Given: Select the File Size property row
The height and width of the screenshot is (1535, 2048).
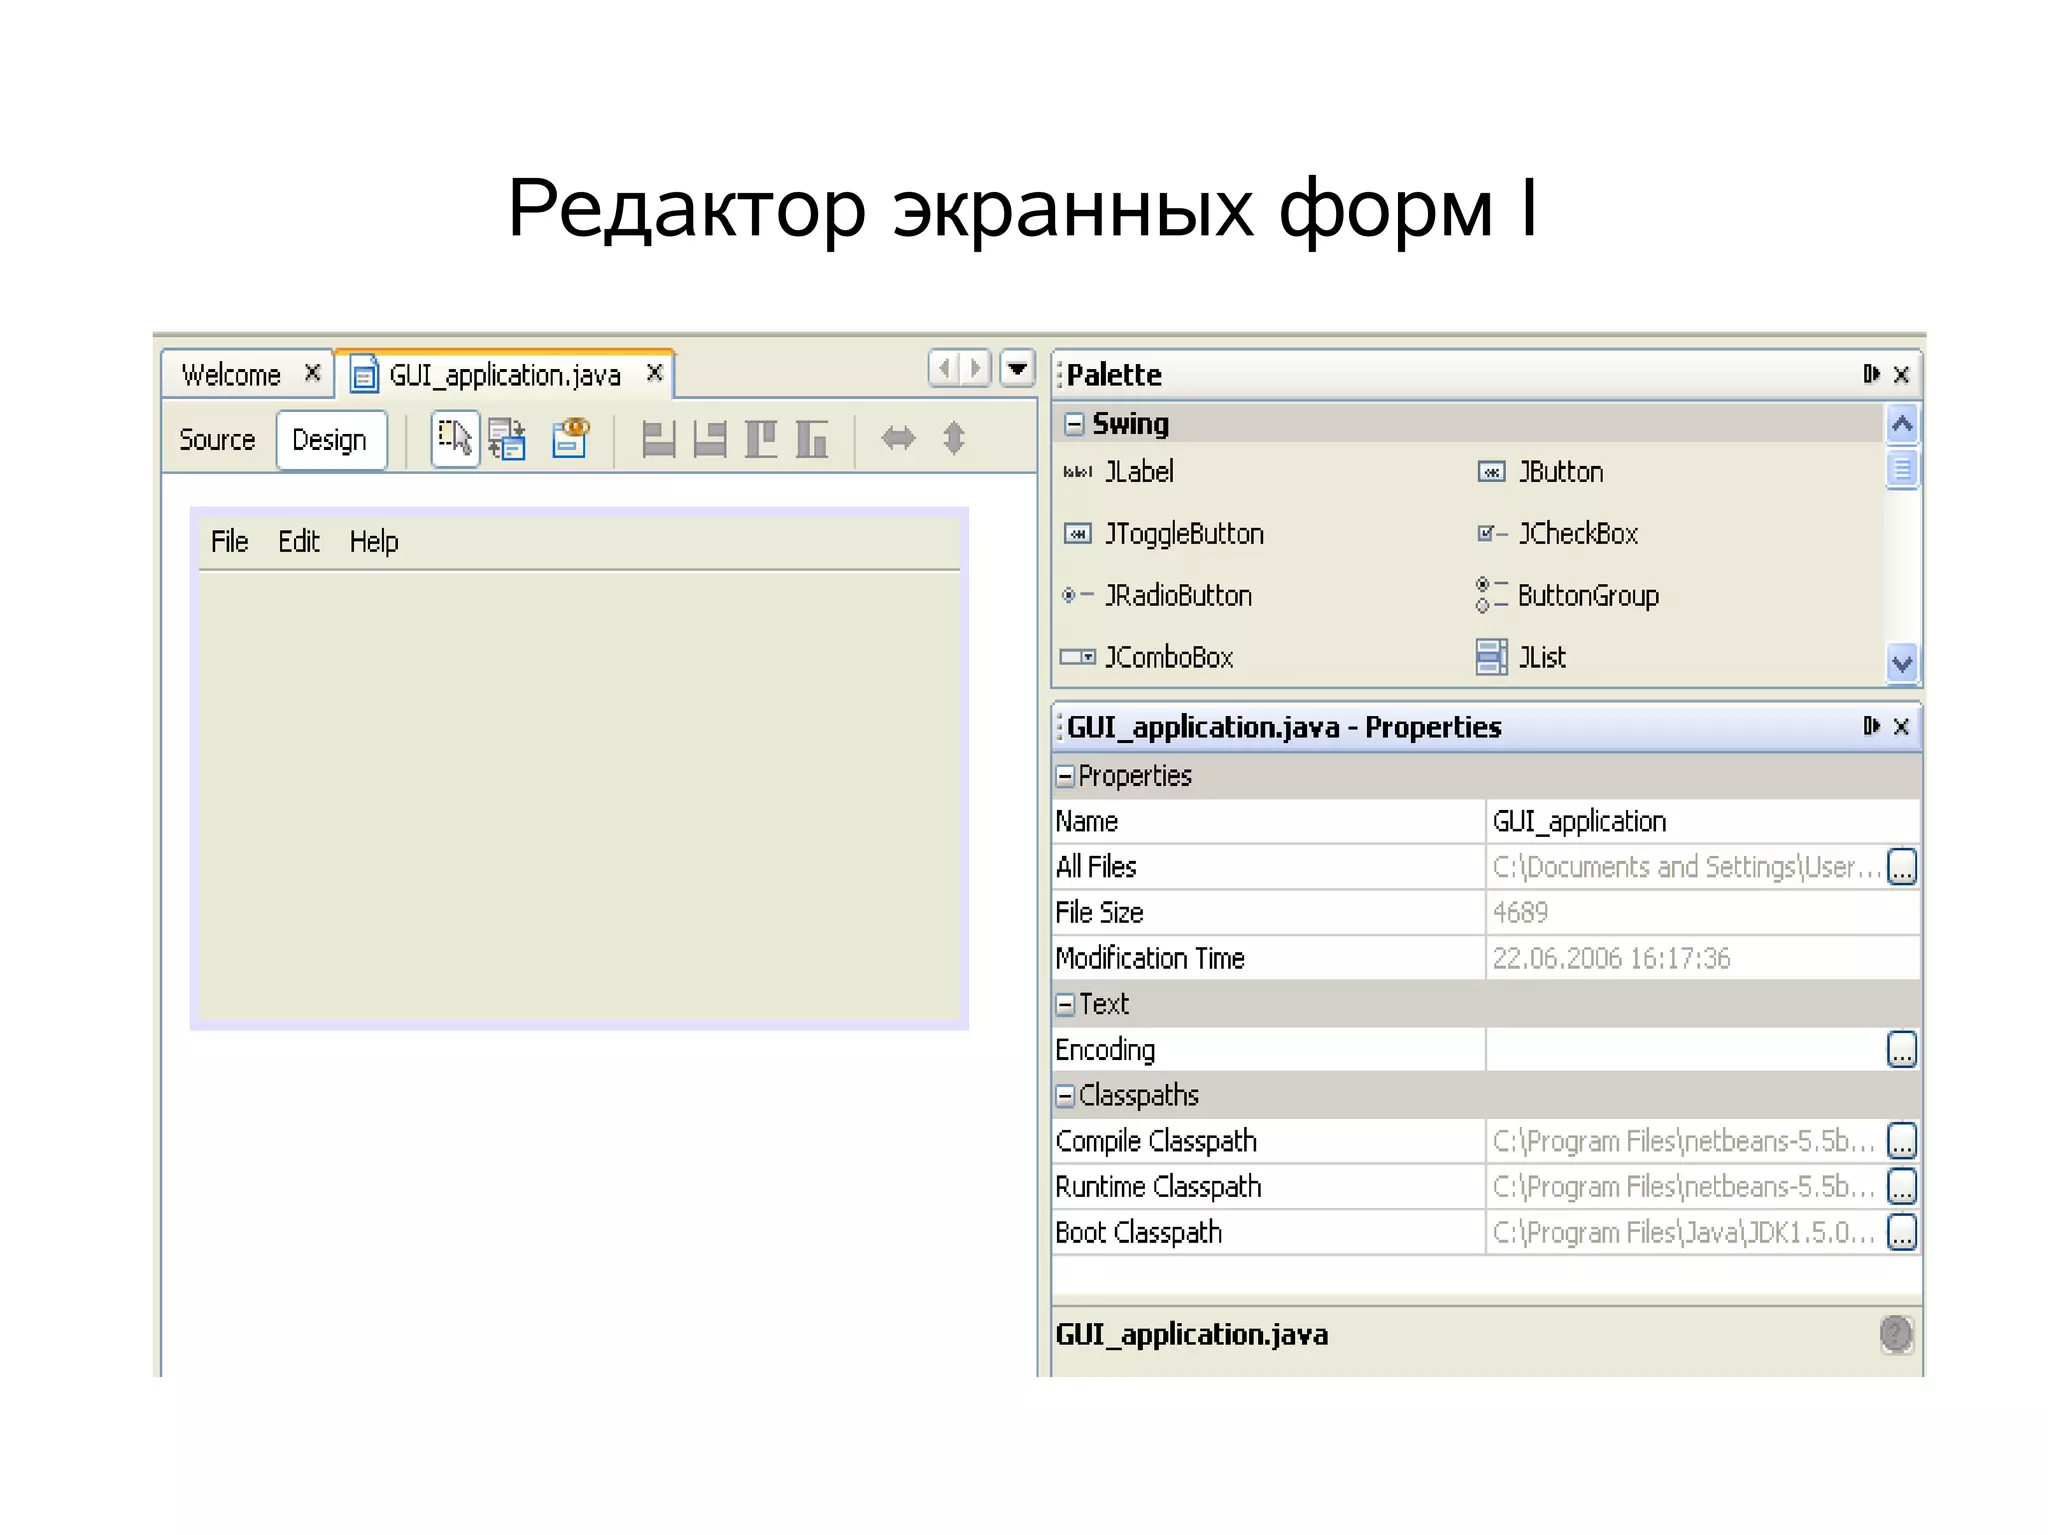Looking at the screenshot, I should tap(1486, 912).
